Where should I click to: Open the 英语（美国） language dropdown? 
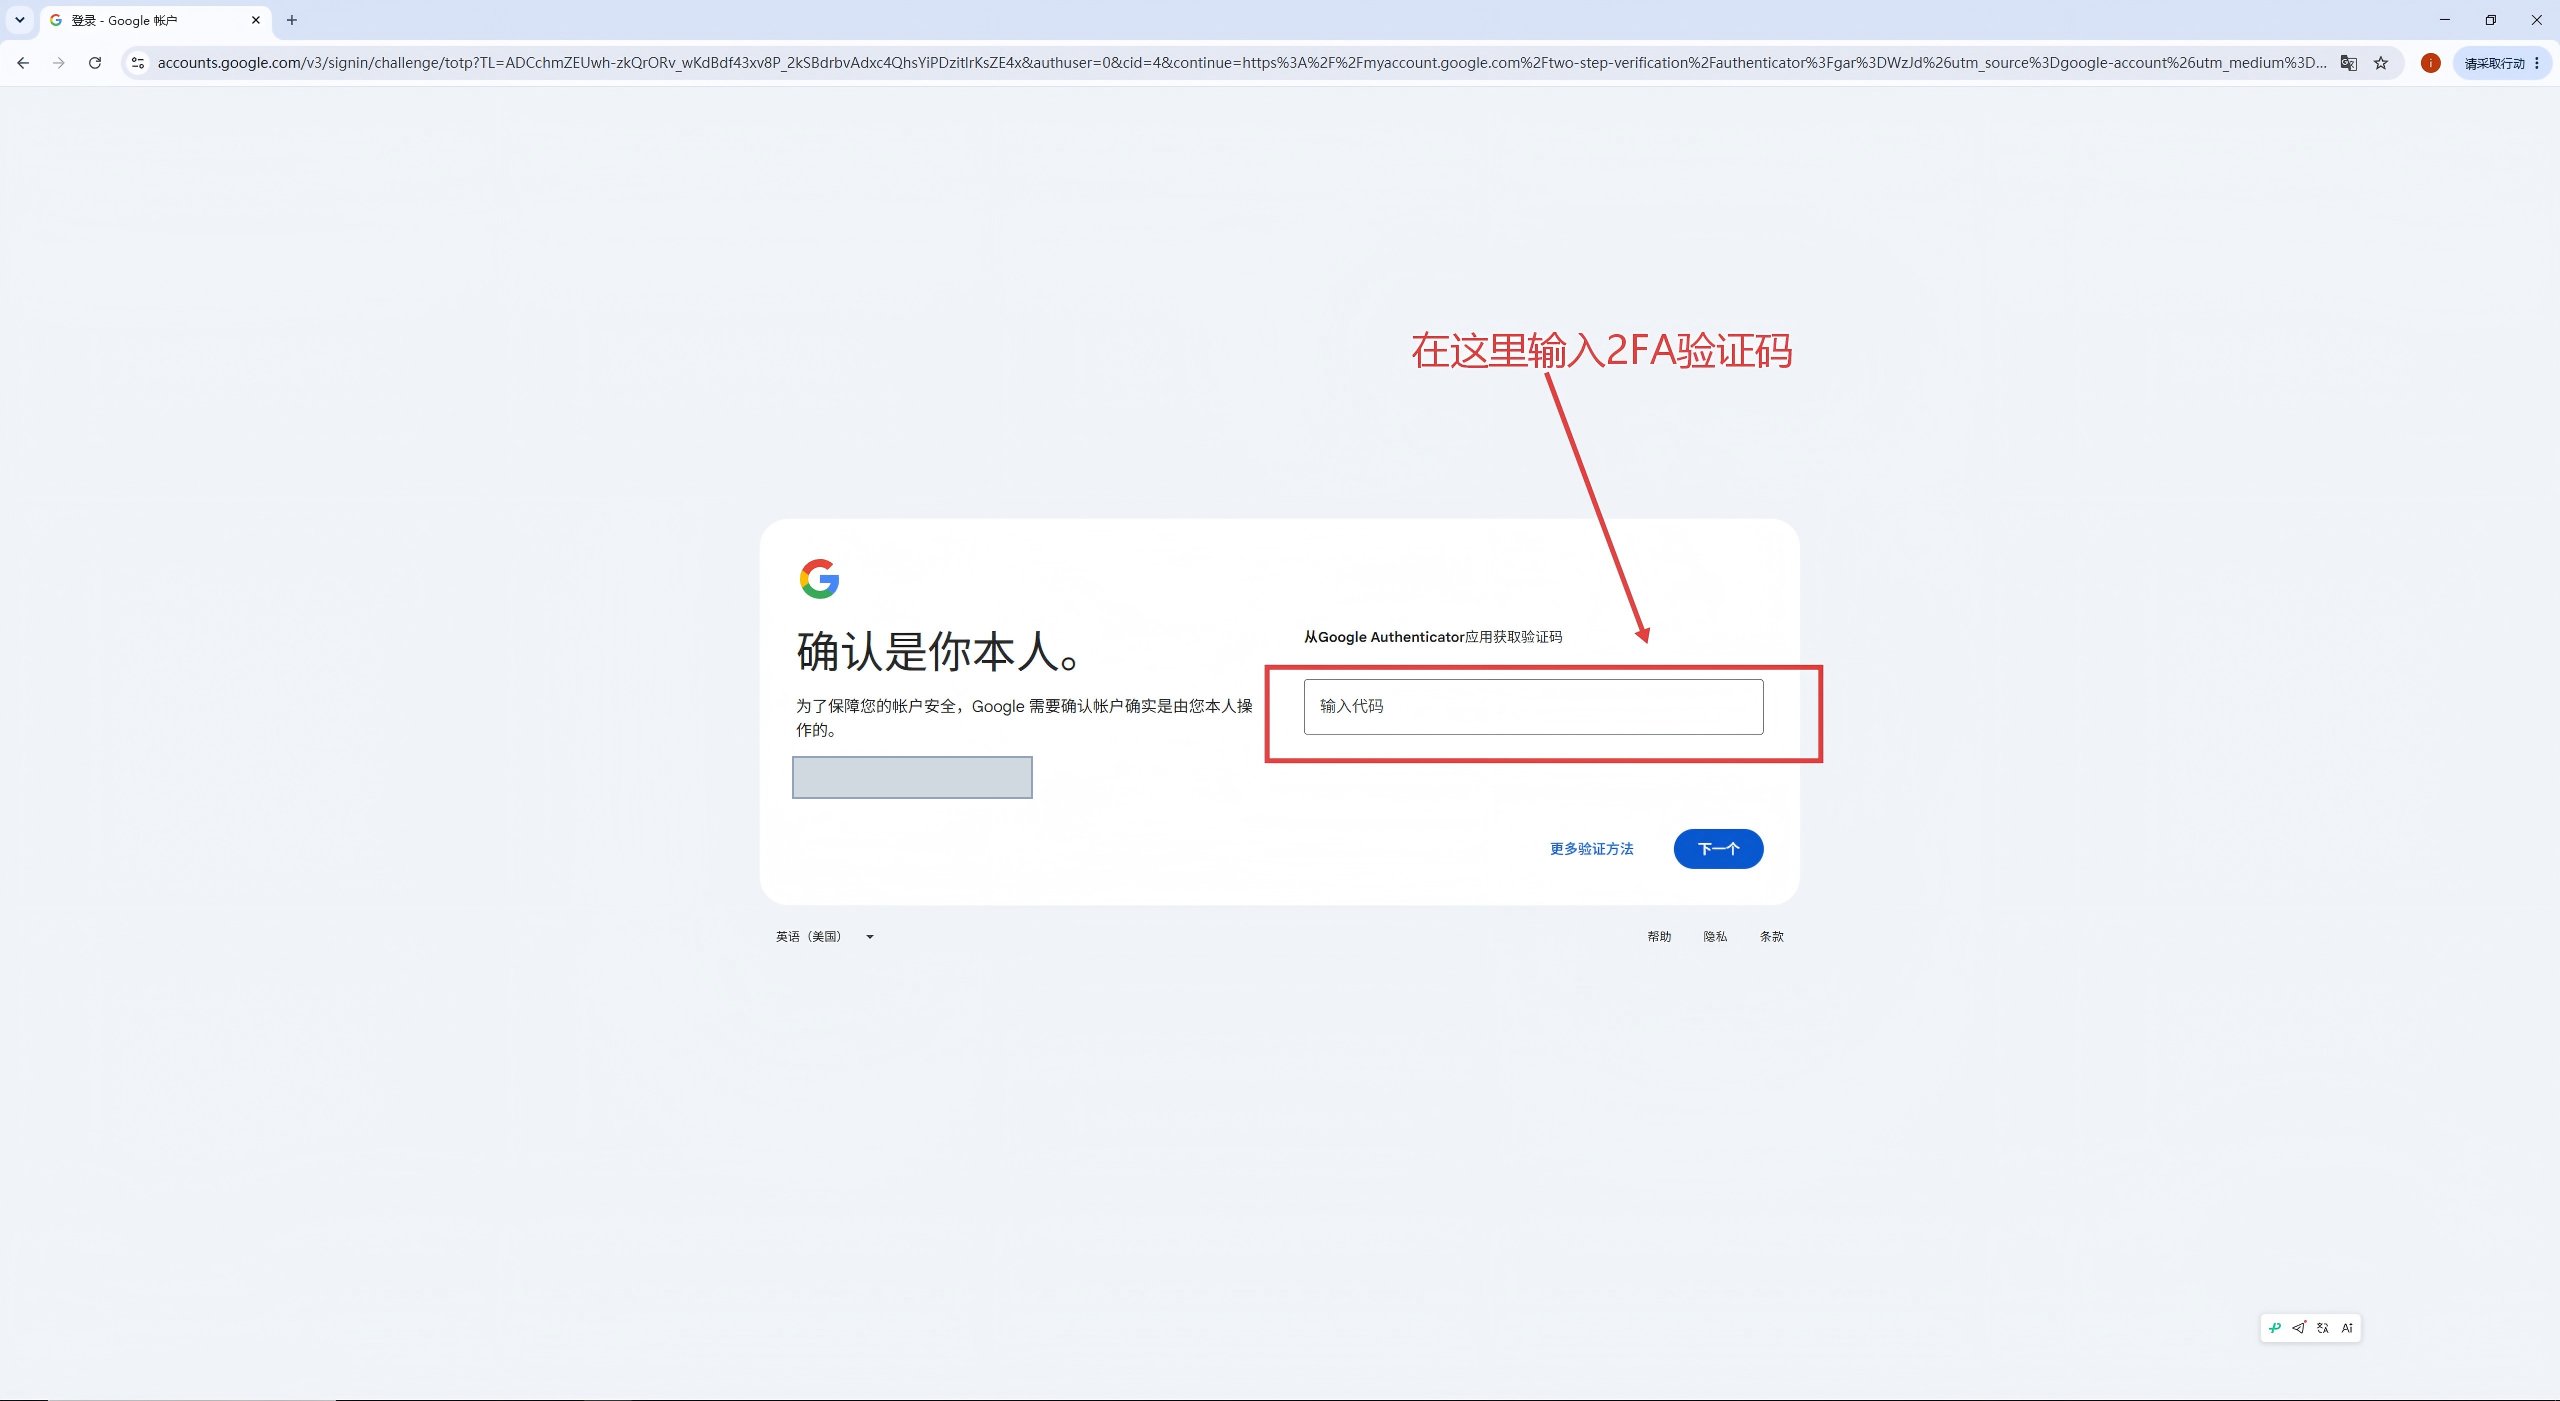click(825, 937)
